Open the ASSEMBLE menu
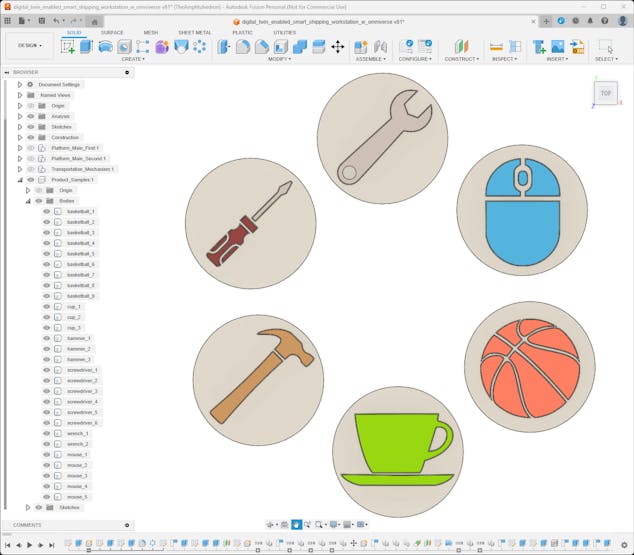This screenshot has height=555, width=634. (370, 59)
